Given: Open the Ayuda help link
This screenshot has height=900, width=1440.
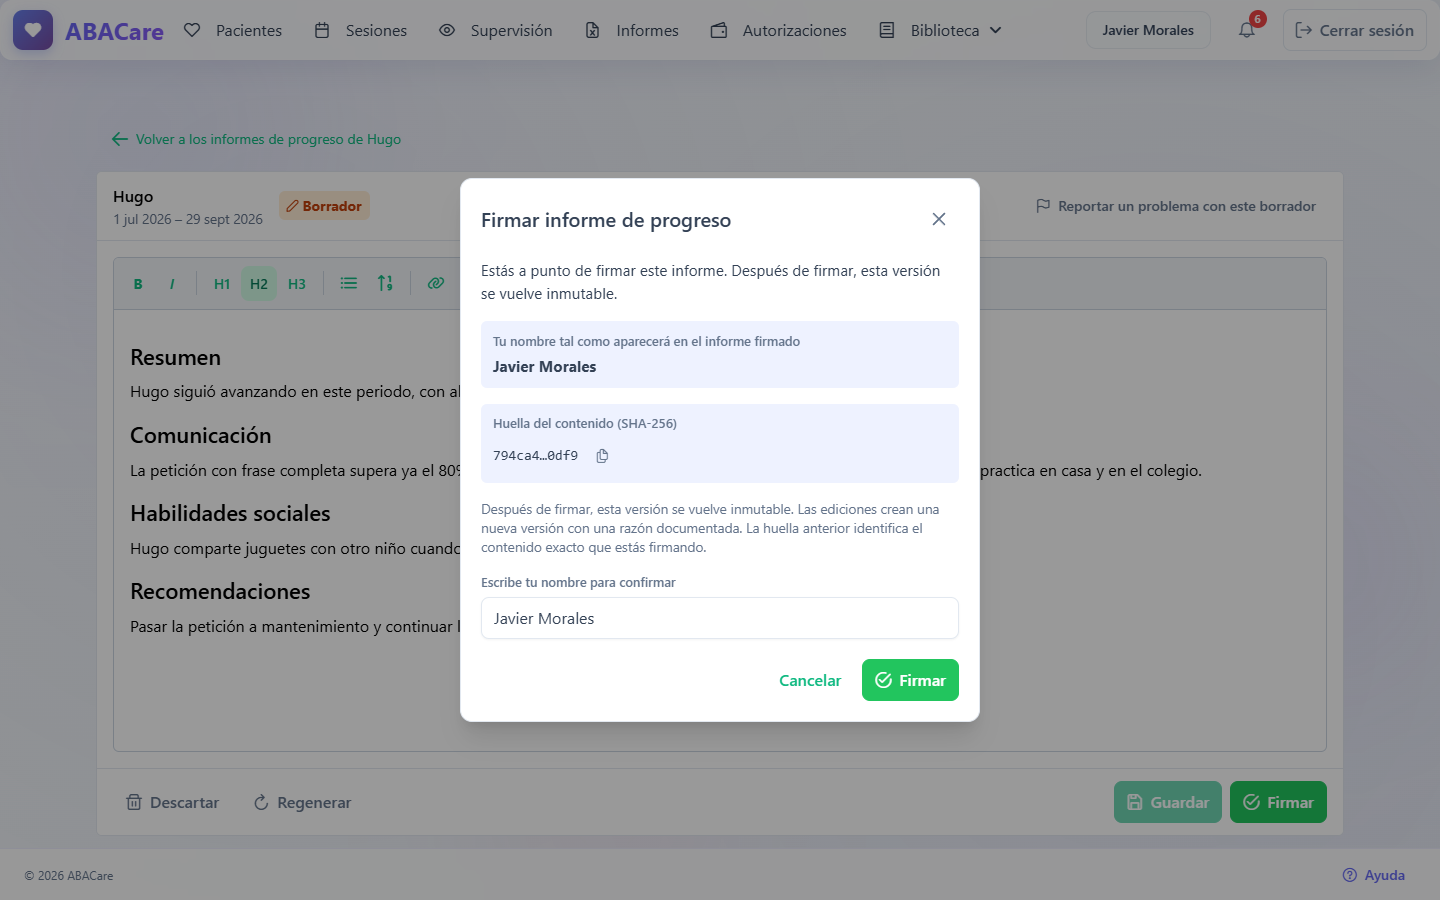Looking at the screenshot, I should 1374,875.
